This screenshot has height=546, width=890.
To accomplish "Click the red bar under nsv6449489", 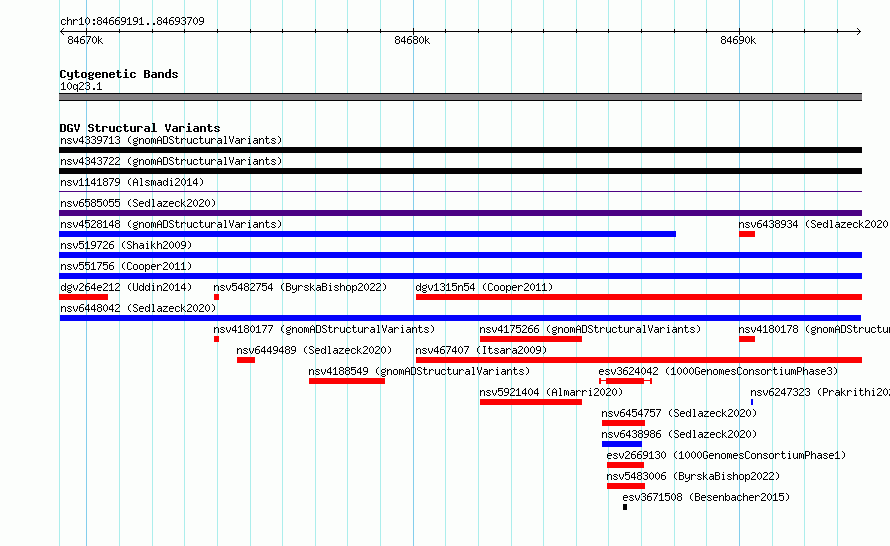I will click(x=246, y=360).
